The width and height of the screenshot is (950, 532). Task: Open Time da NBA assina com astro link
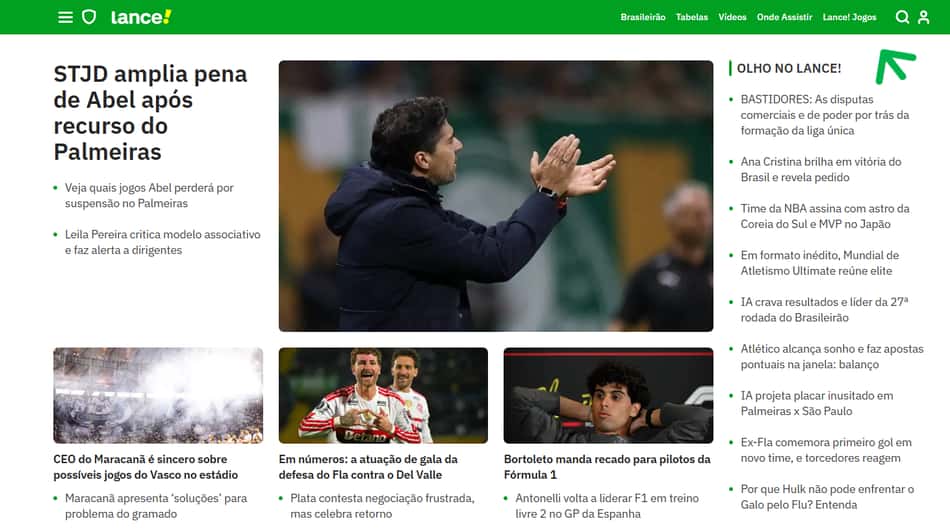tap(825, 216)
